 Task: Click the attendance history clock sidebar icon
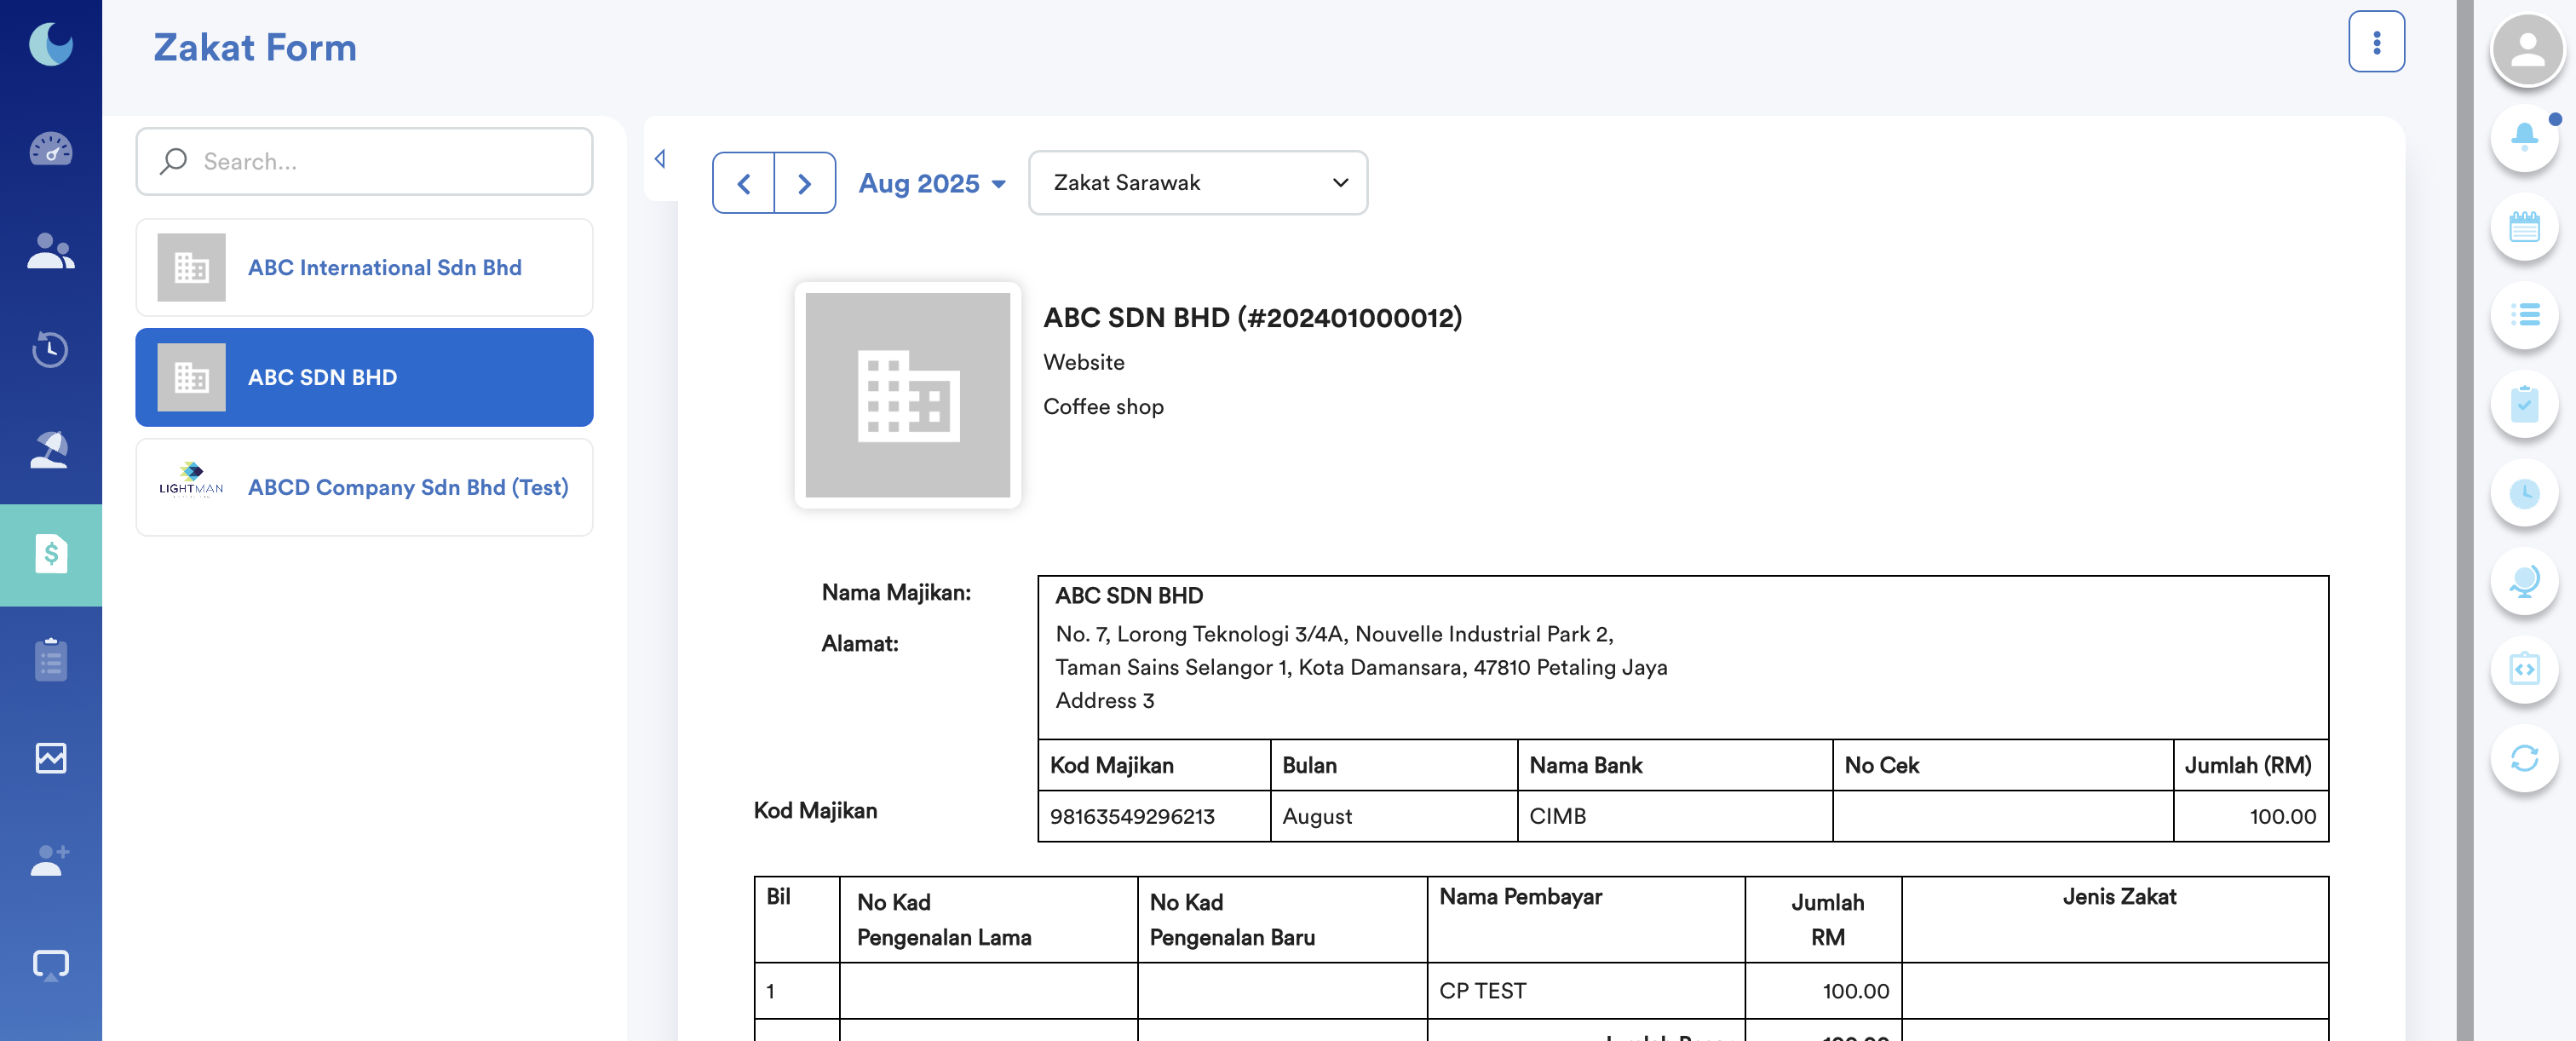point(50,349)
